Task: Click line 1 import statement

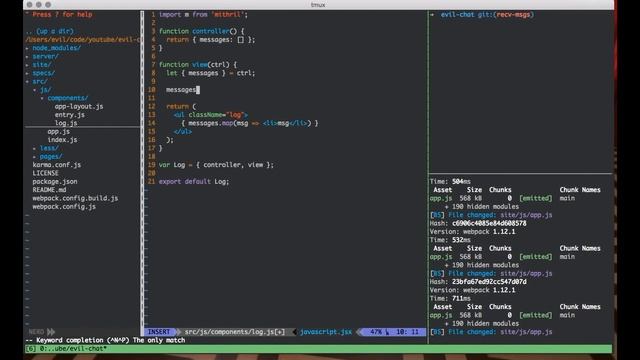Action: [x=203, y=15]
